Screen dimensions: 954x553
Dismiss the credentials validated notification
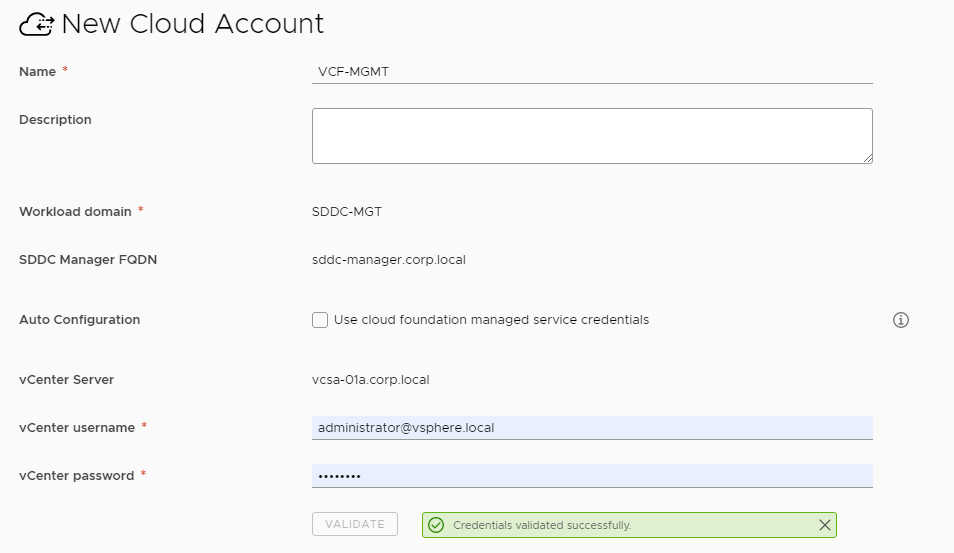point(824,525)
